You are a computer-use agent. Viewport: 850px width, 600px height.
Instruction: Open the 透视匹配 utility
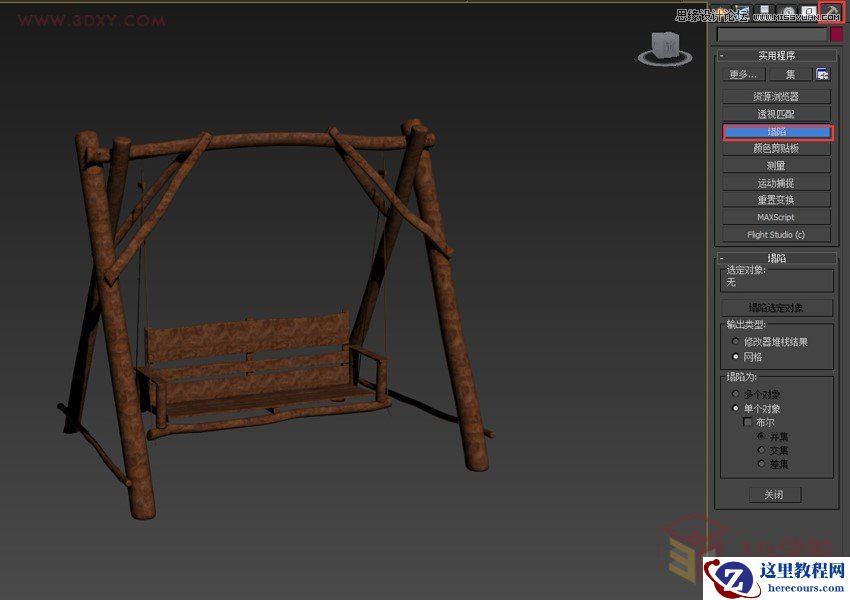point(776,114)
